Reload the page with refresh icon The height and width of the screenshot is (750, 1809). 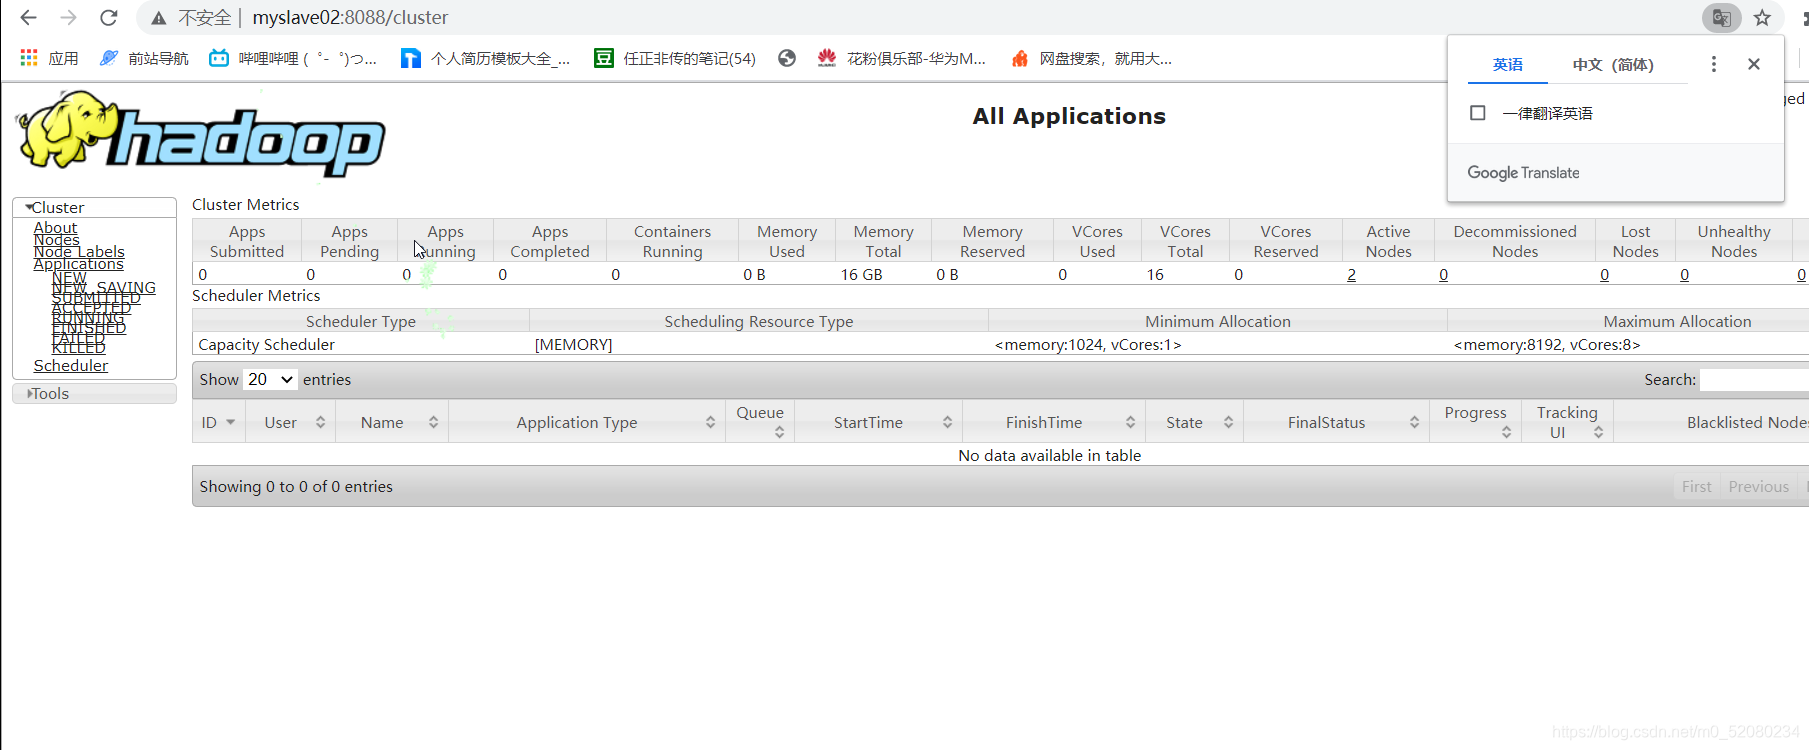109,17
